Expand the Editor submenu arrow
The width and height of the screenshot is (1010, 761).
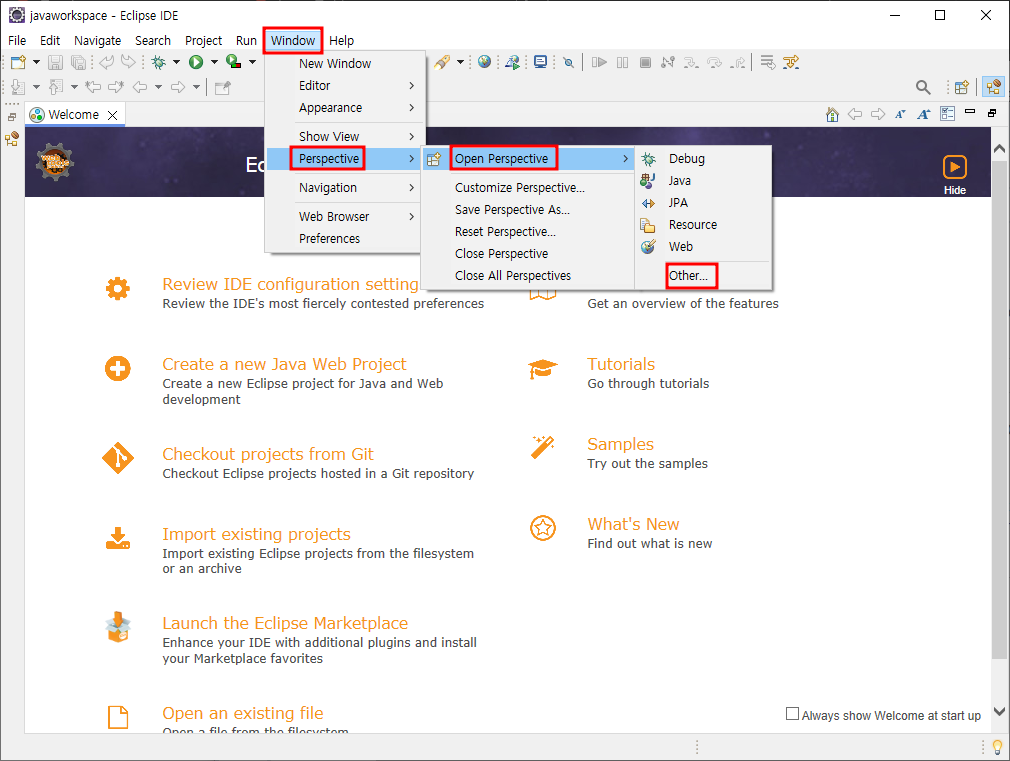[x=411, y=86]
